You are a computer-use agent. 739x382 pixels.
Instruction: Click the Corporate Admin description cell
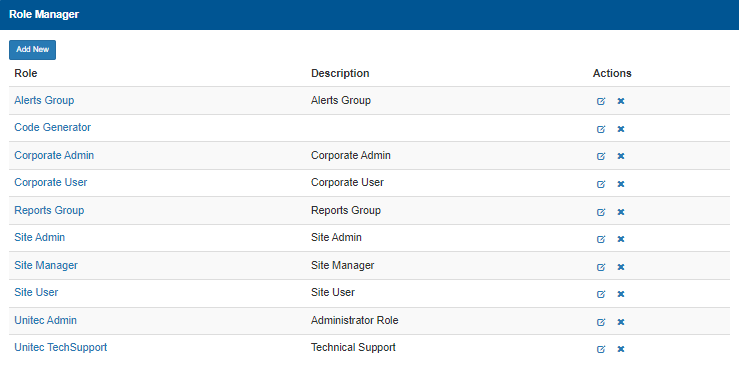(351, 155)
